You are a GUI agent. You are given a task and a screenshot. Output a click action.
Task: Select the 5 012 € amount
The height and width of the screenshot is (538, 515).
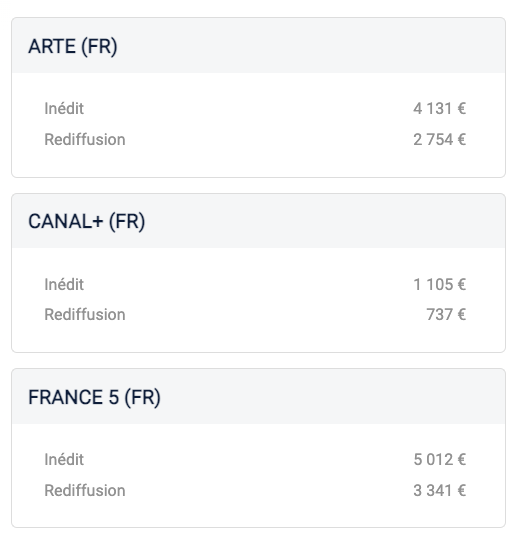click(440, 459)
